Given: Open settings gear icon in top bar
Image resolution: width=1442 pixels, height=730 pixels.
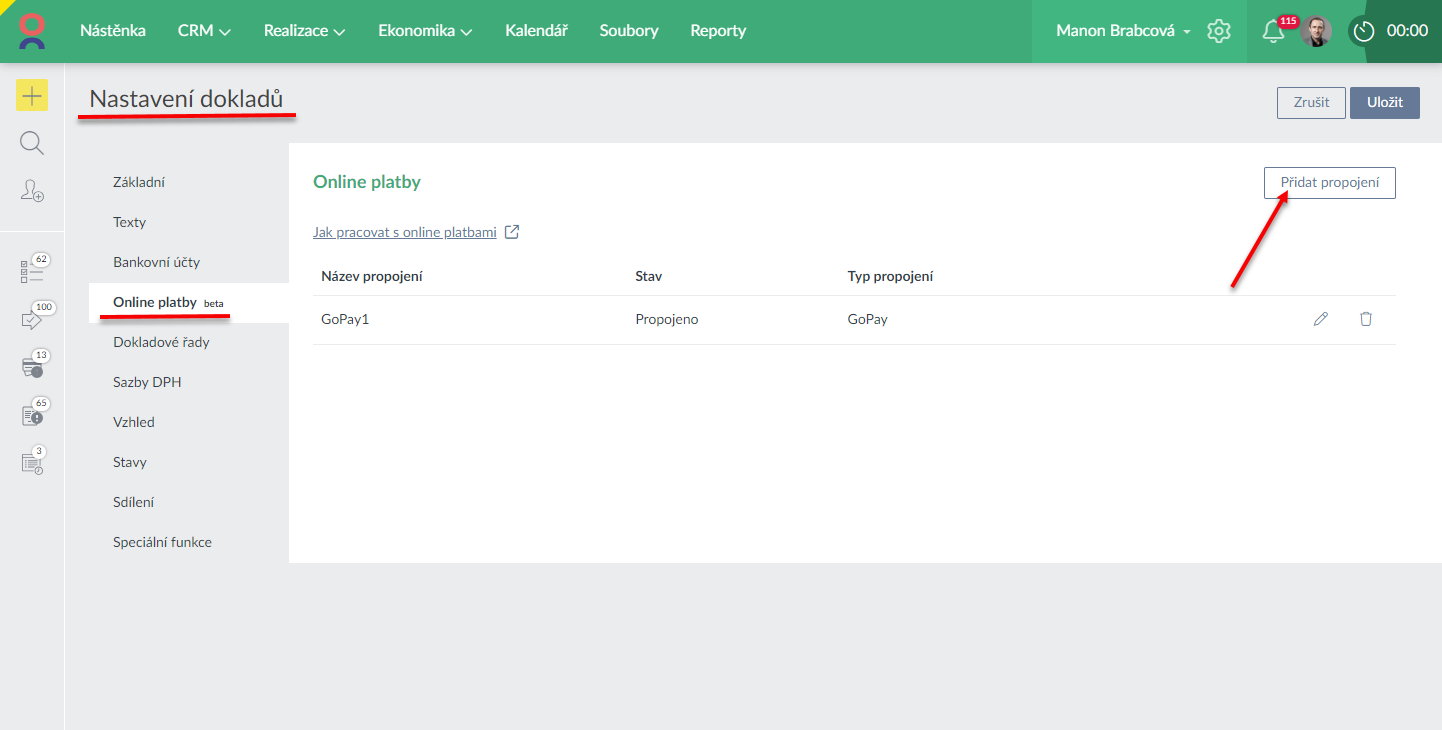Looking at the screenshot, I should (x=1218, y=31).
